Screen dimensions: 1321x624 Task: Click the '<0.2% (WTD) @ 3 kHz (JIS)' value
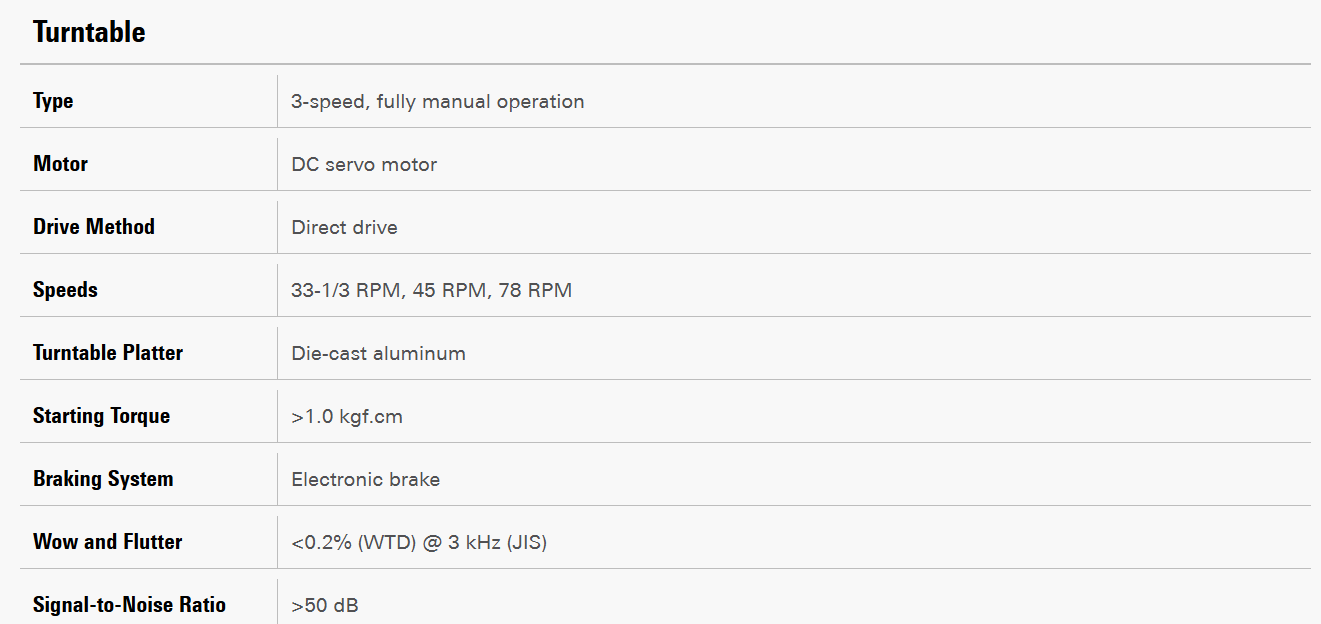tap(419, 542)
